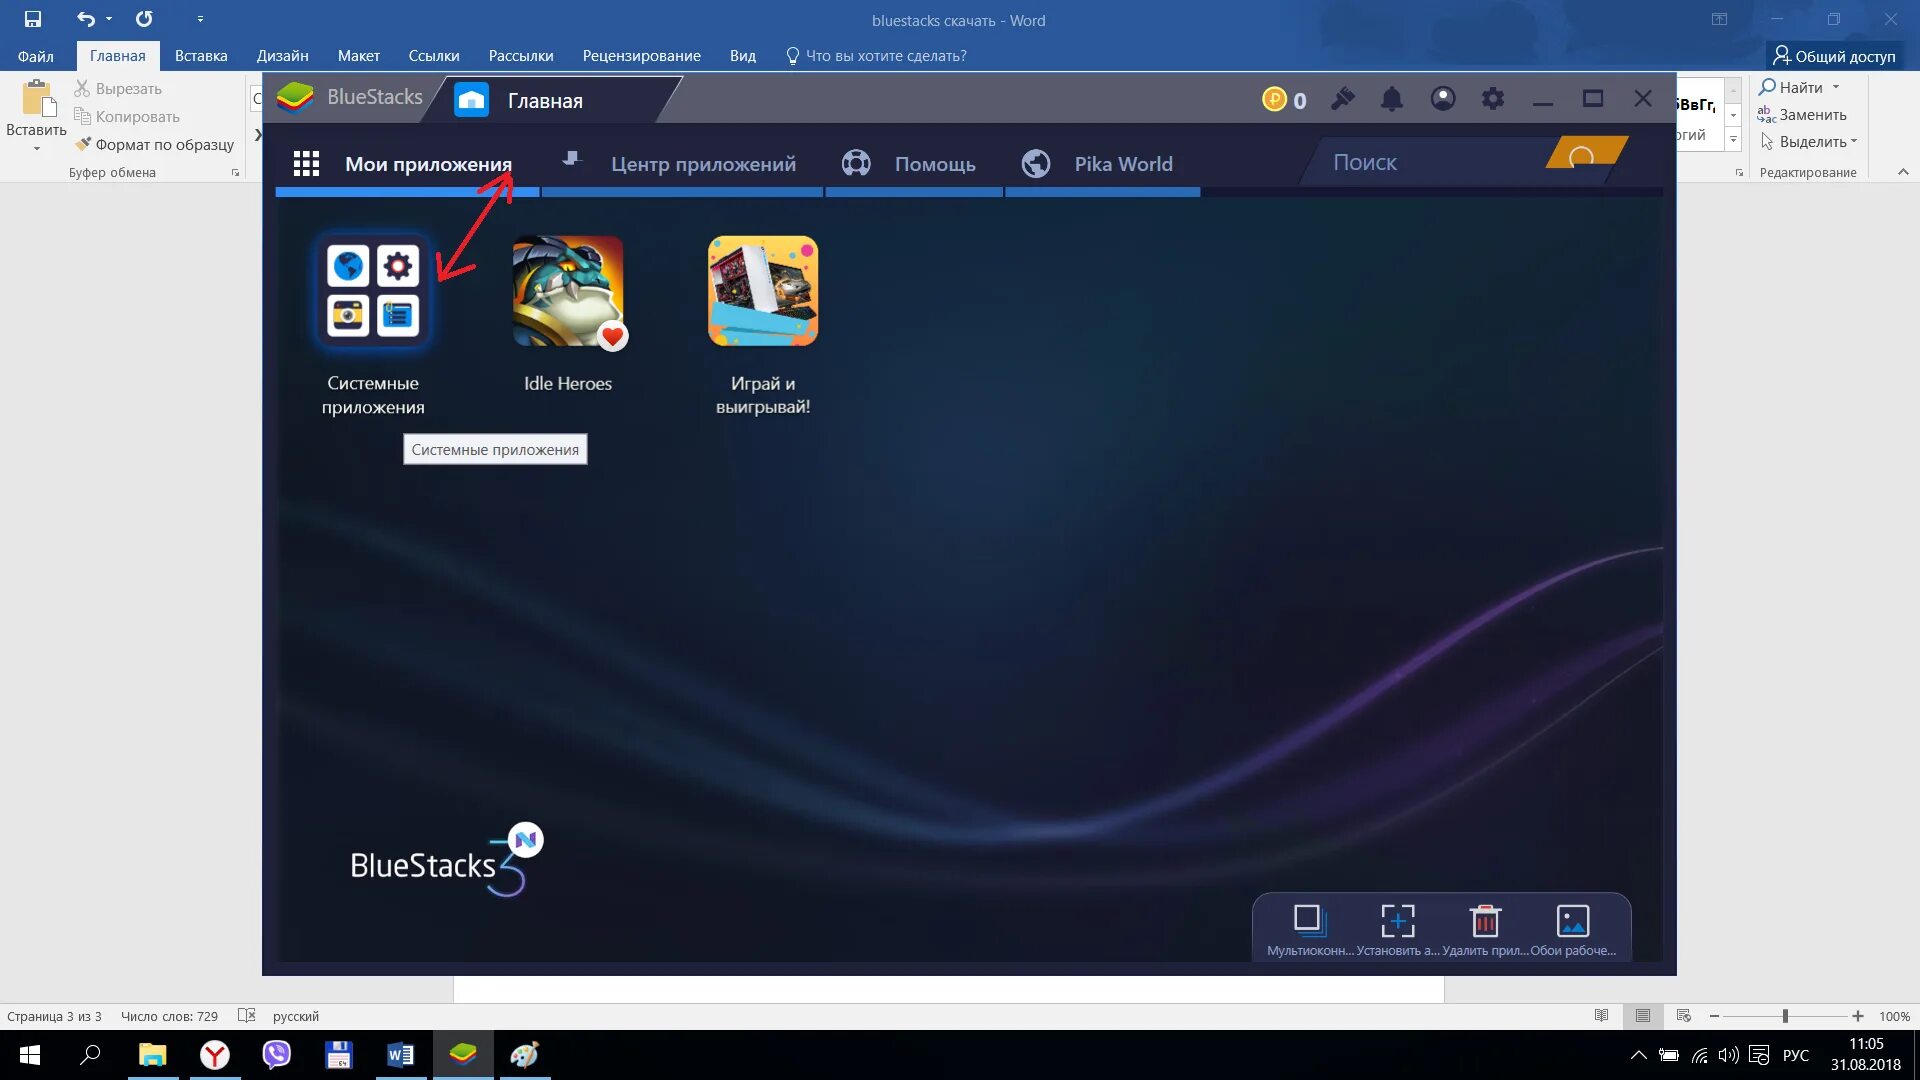
Task: Switch to Read Mode view icon
Action: [x=1601, y=1016]
